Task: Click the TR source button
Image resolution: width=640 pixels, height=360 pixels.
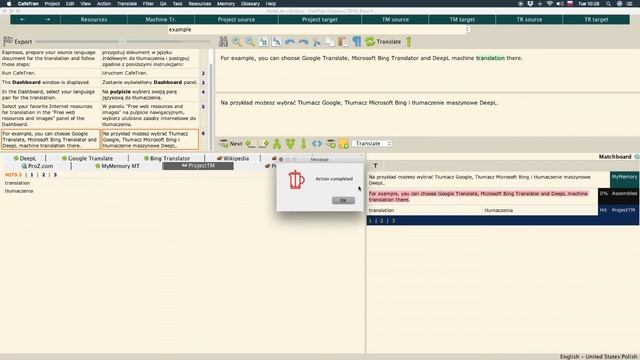Action: (x=529, y=19)
